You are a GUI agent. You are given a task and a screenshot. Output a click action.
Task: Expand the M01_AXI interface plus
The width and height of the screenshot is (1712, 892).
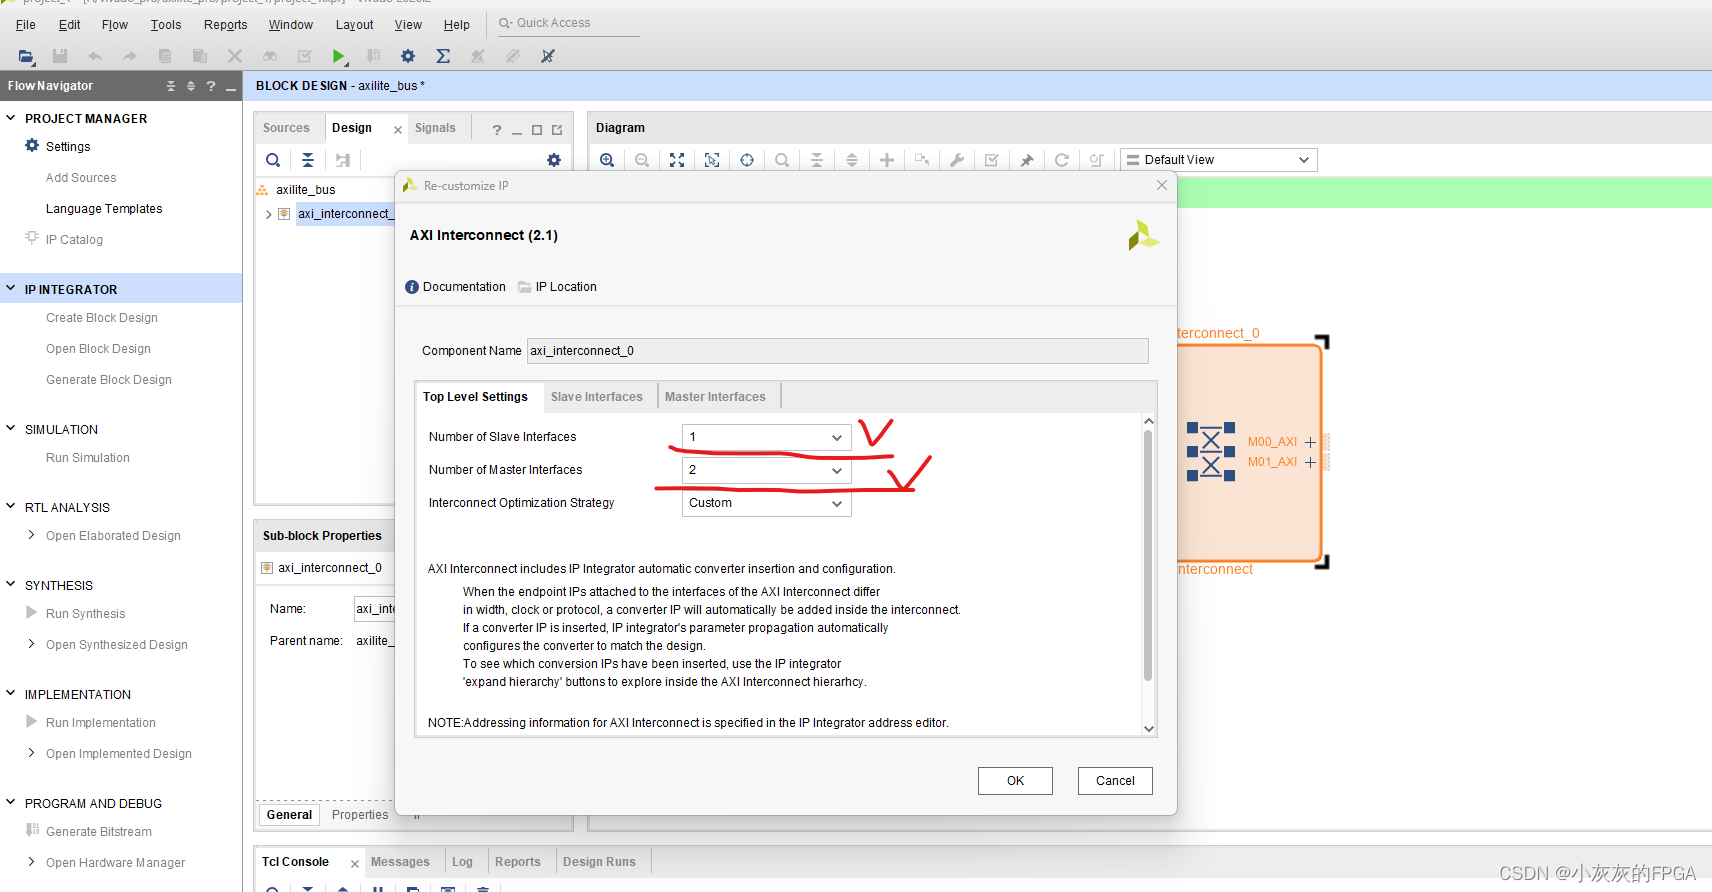(1310, 462)
